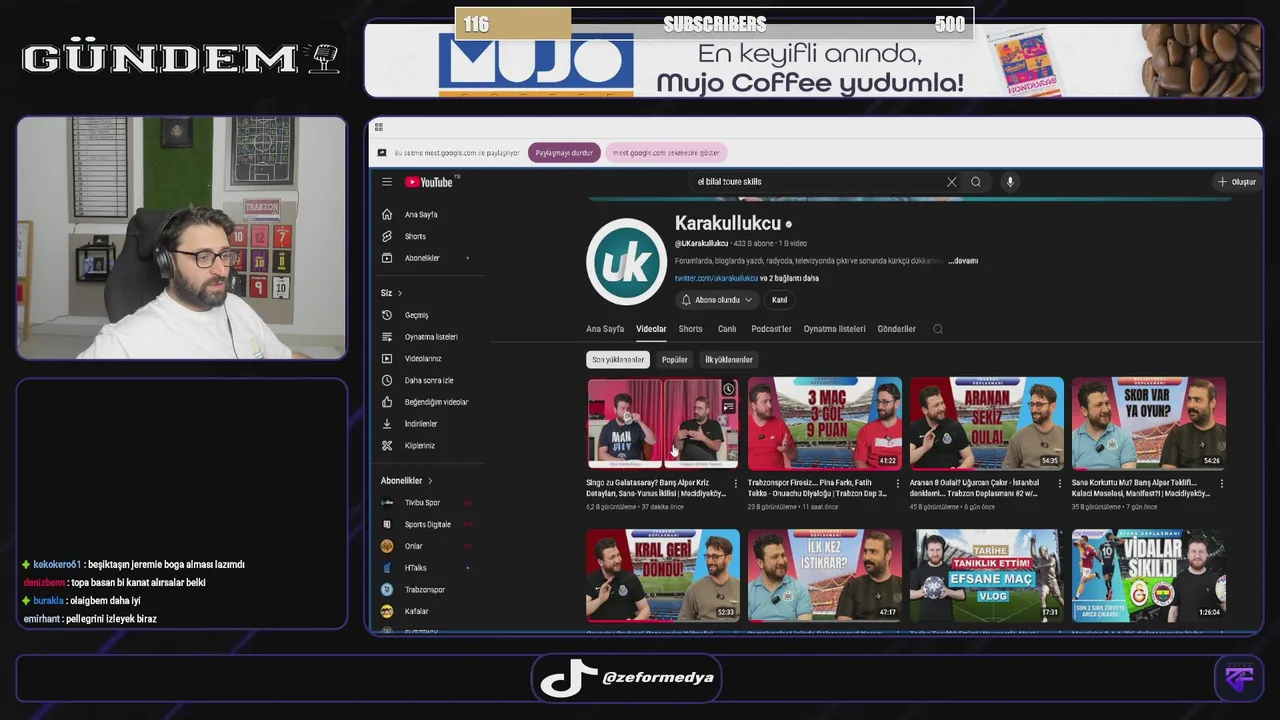Open the browser tab grid icon at top-left
Viewport: 1280px width, 720px height.
tap(380, 128)
